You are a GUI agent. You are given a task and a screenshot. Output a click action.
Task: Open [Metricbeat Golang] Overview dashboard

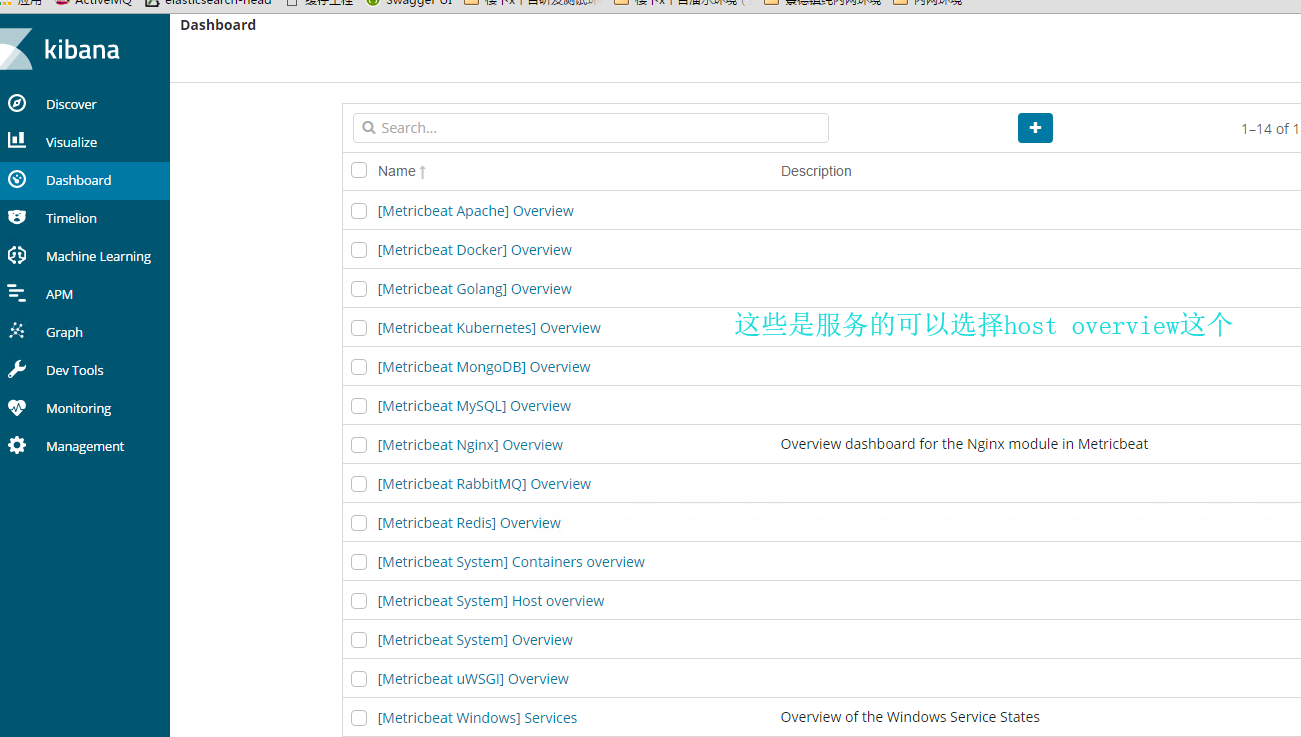coord(475,289)
